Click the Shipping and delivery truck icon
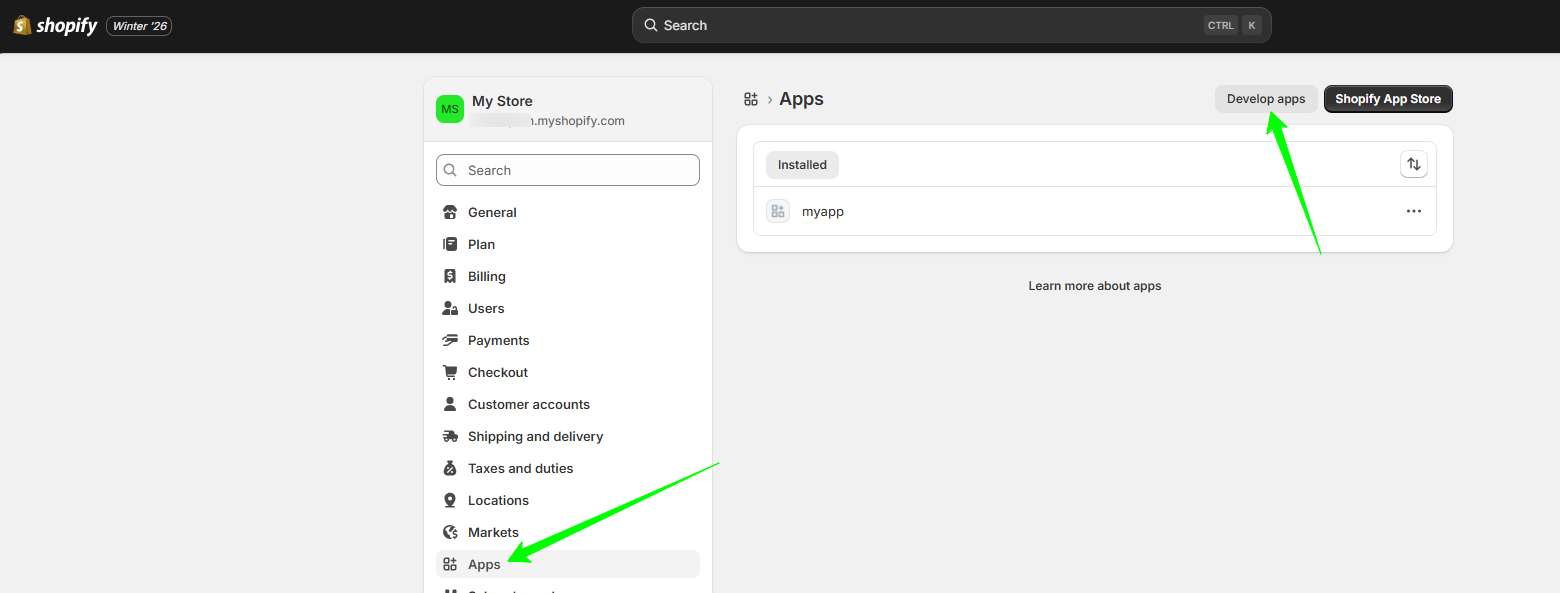Viewport: 1560px width, 593px height. coord(450,436)
